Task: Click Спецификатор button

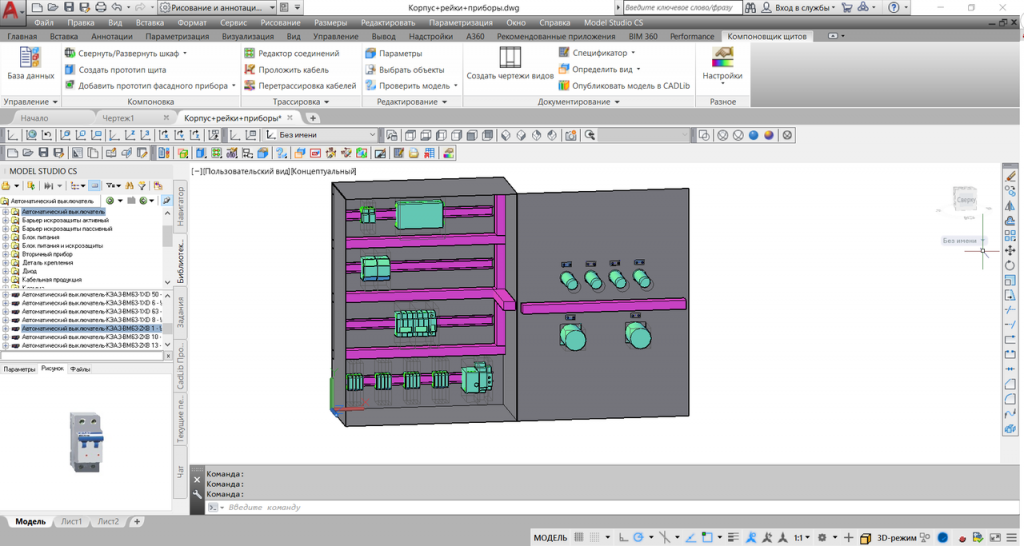Action: [x=597, y=52]
